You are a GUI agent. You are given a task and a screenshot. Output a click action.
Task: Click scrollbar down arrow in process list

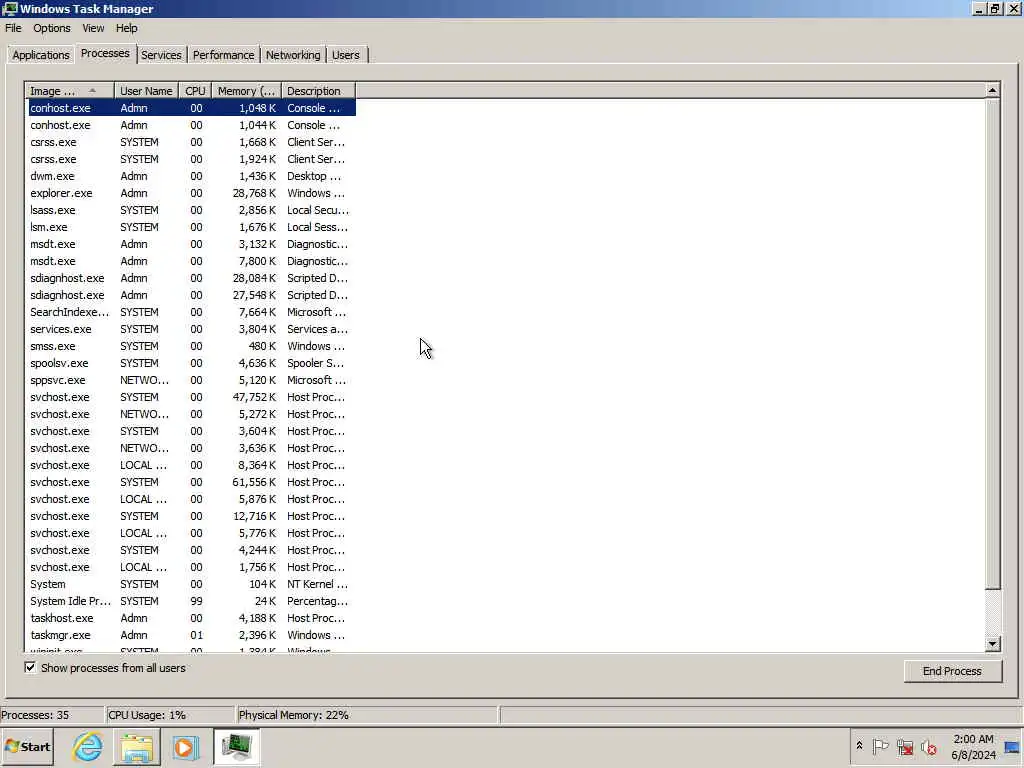pyautogui.click(x=993, y=644)
